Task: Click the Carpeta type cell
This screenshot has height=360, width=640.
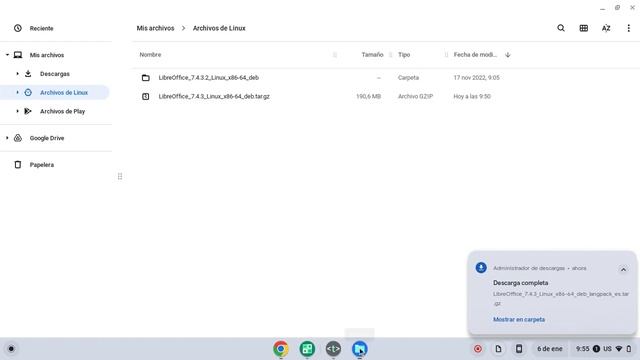Action: coord(408,78)
